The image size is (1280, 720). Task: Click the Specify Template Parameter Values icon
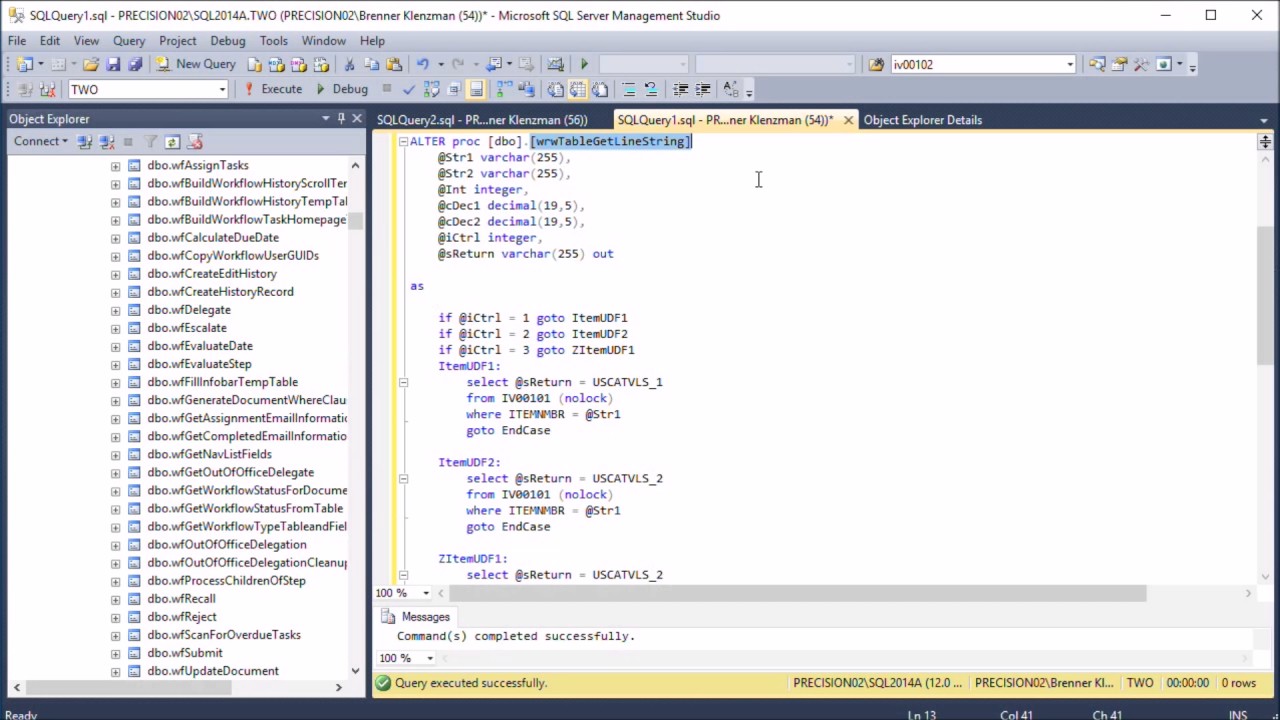(731, 89)
